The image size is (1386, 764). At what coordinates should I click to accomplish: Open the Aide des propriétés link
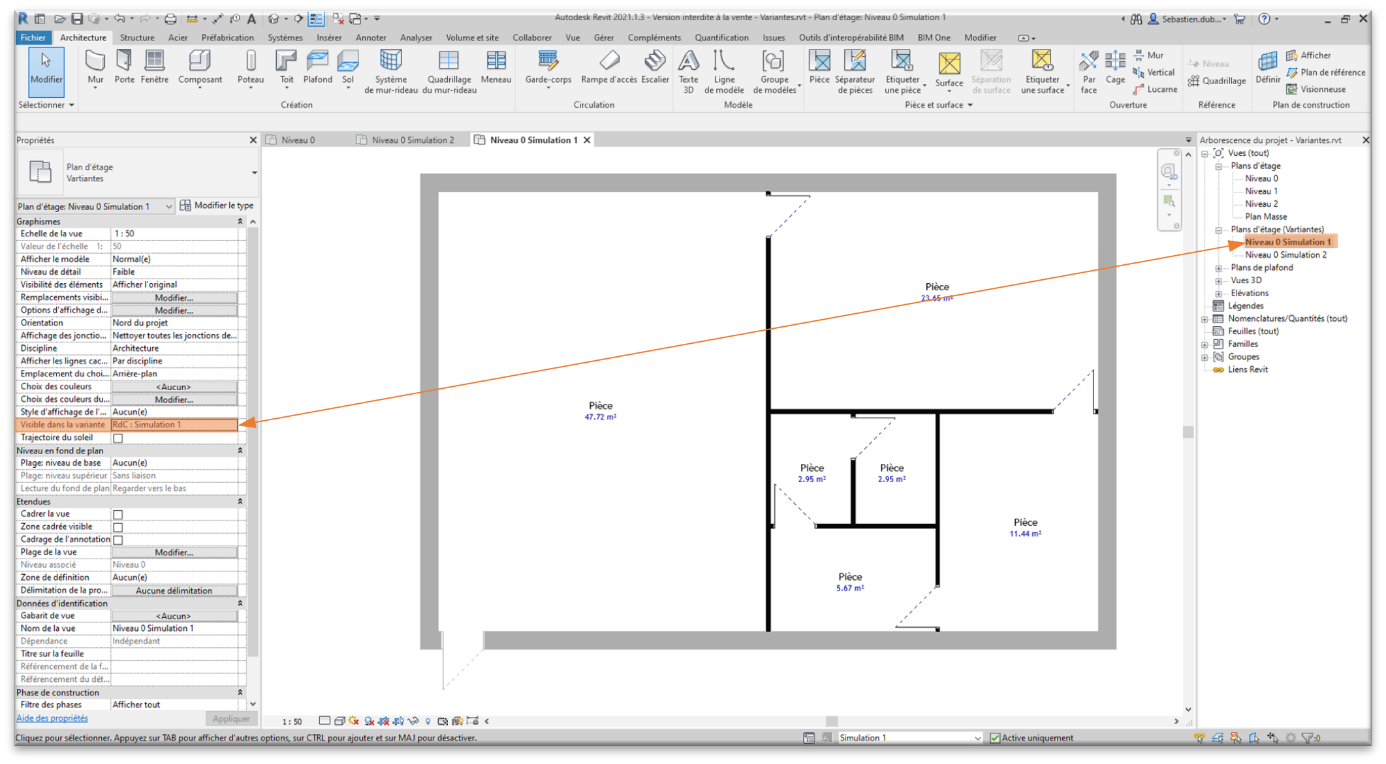coord(52,718)
